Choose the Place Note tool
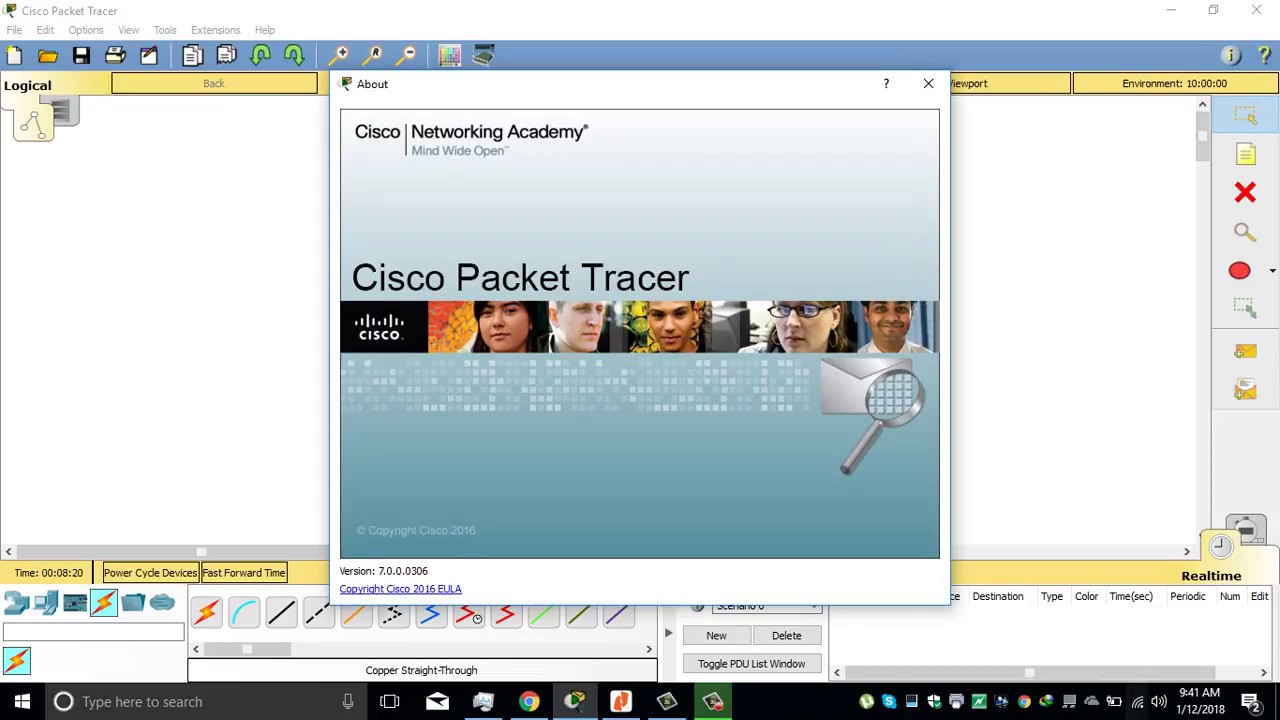This screenshot has height=720, width=1280. click(x=1245, y=154)
